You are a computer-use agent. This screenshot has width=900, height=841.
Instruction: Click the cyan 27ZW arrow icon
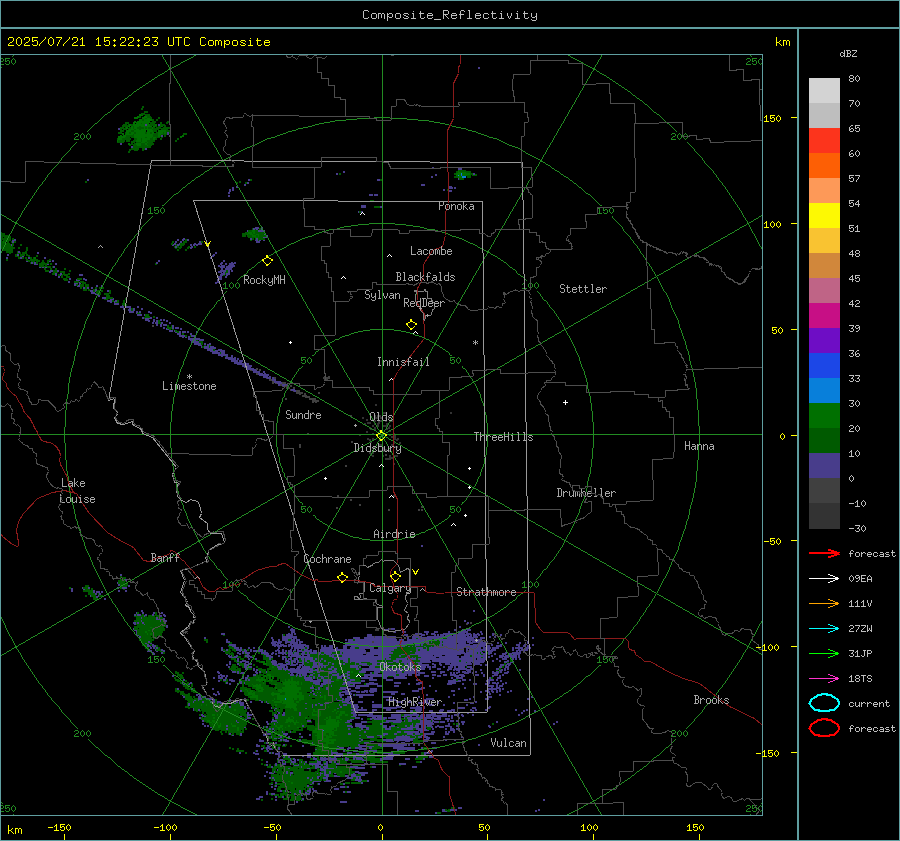(x=824, y=629)
